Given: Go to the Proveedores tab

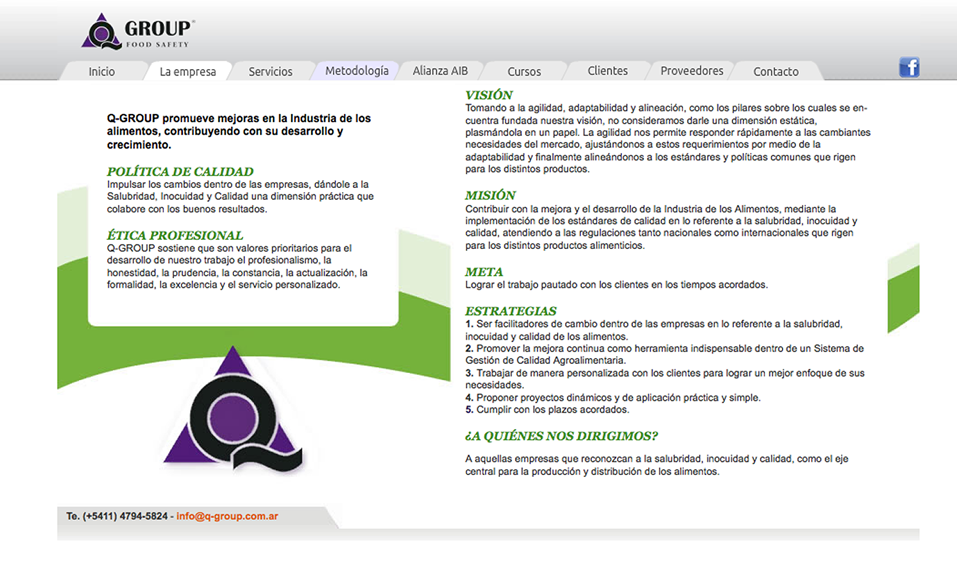Looking at the screenshot, I should click(x=692, y=71).
